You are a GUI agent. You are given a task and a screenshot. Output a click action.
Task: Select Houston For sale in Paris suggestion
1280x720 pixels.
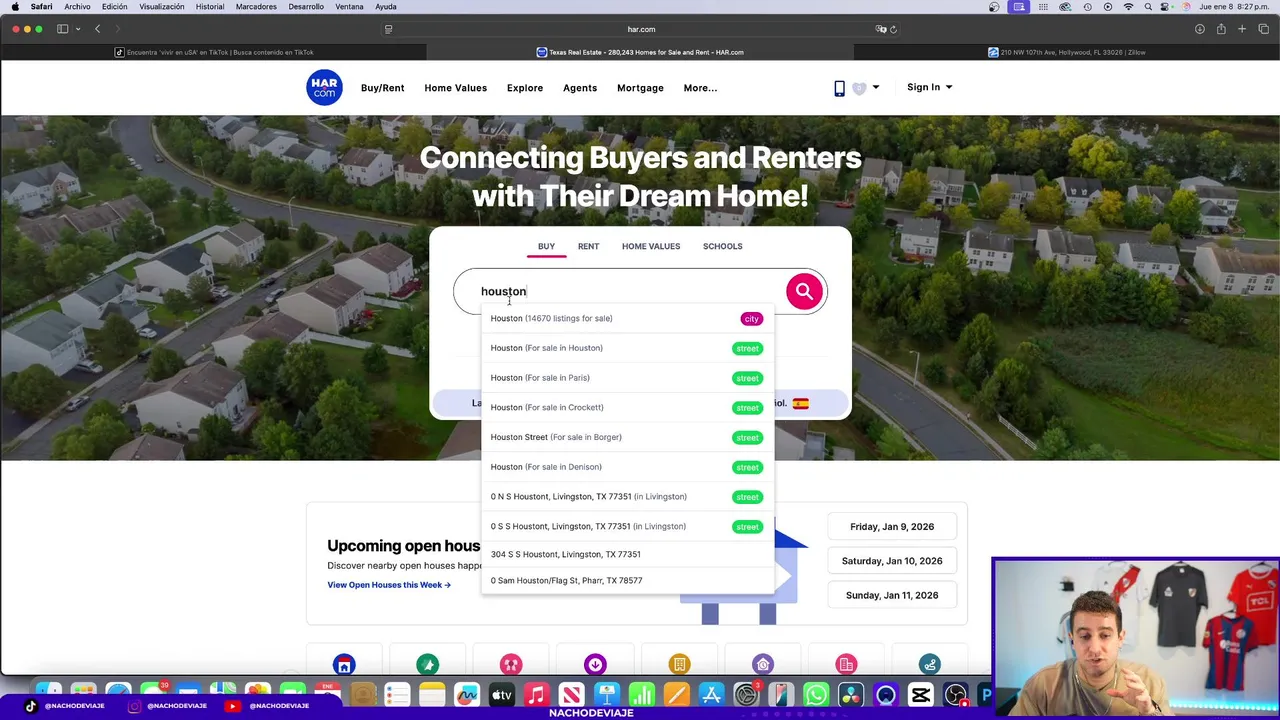(628, 378)
